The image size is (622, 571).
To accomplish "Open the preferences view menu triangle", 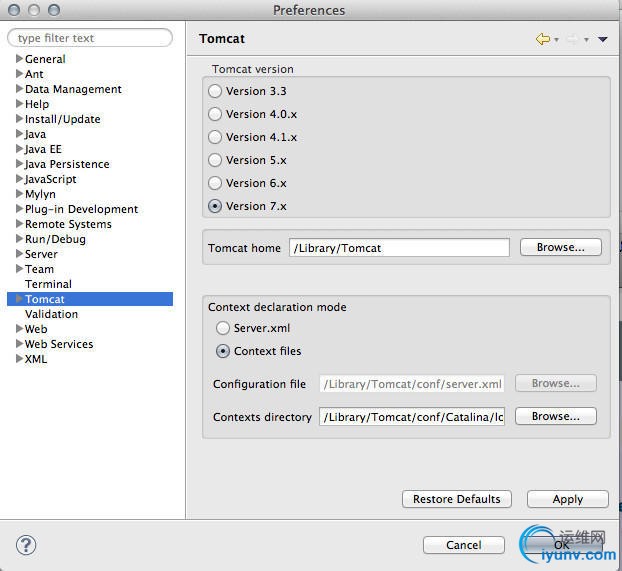I will (603, 39).
